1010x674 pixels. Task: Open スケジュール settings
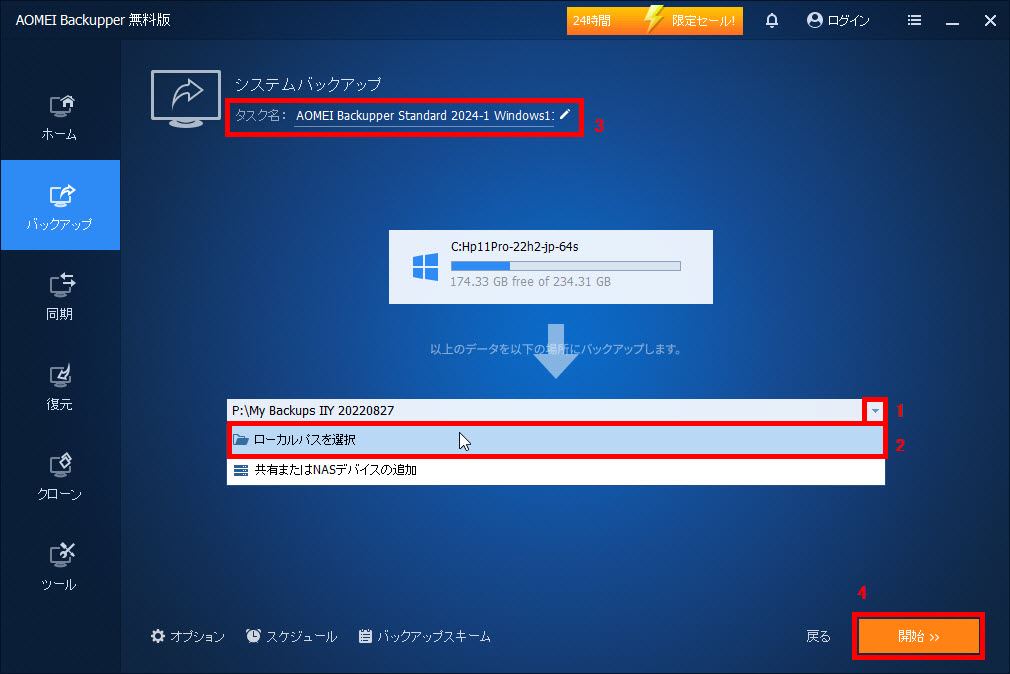click(291, 636)
